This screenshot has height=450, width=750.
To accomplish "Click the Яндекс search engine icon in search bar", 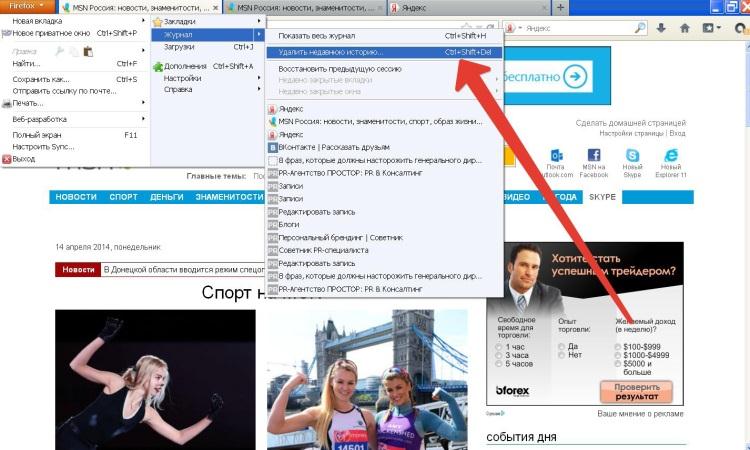I will 510,28.
